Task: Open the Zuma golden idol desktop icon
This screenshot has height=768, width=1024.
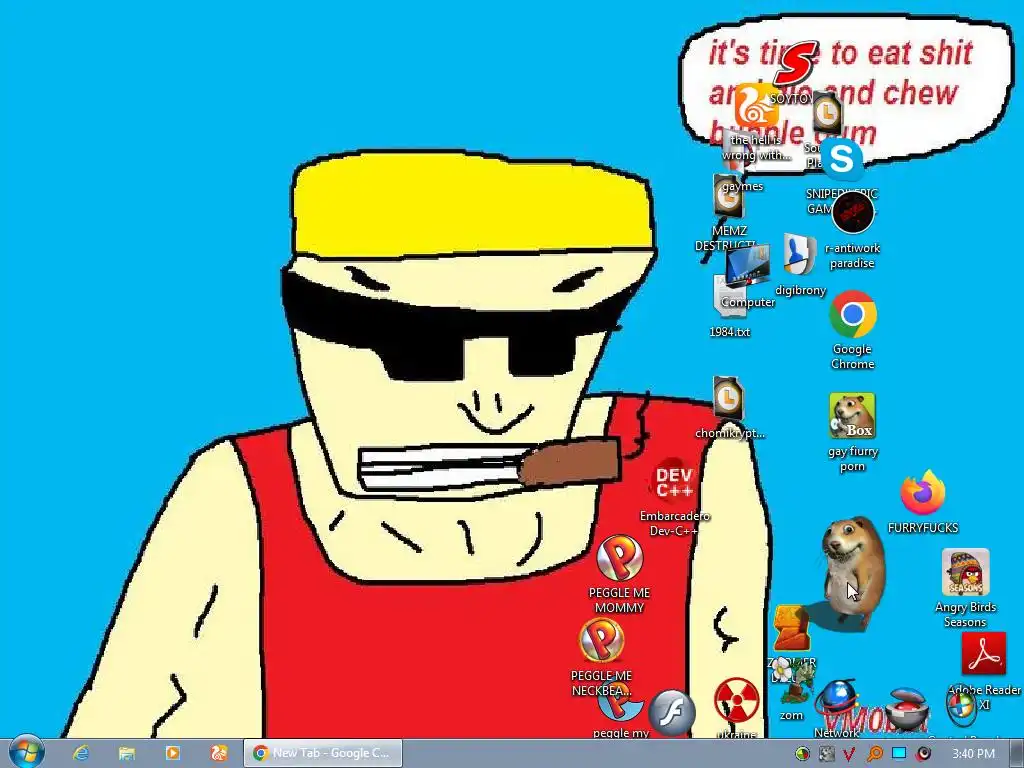Action: tap(791, 630)
